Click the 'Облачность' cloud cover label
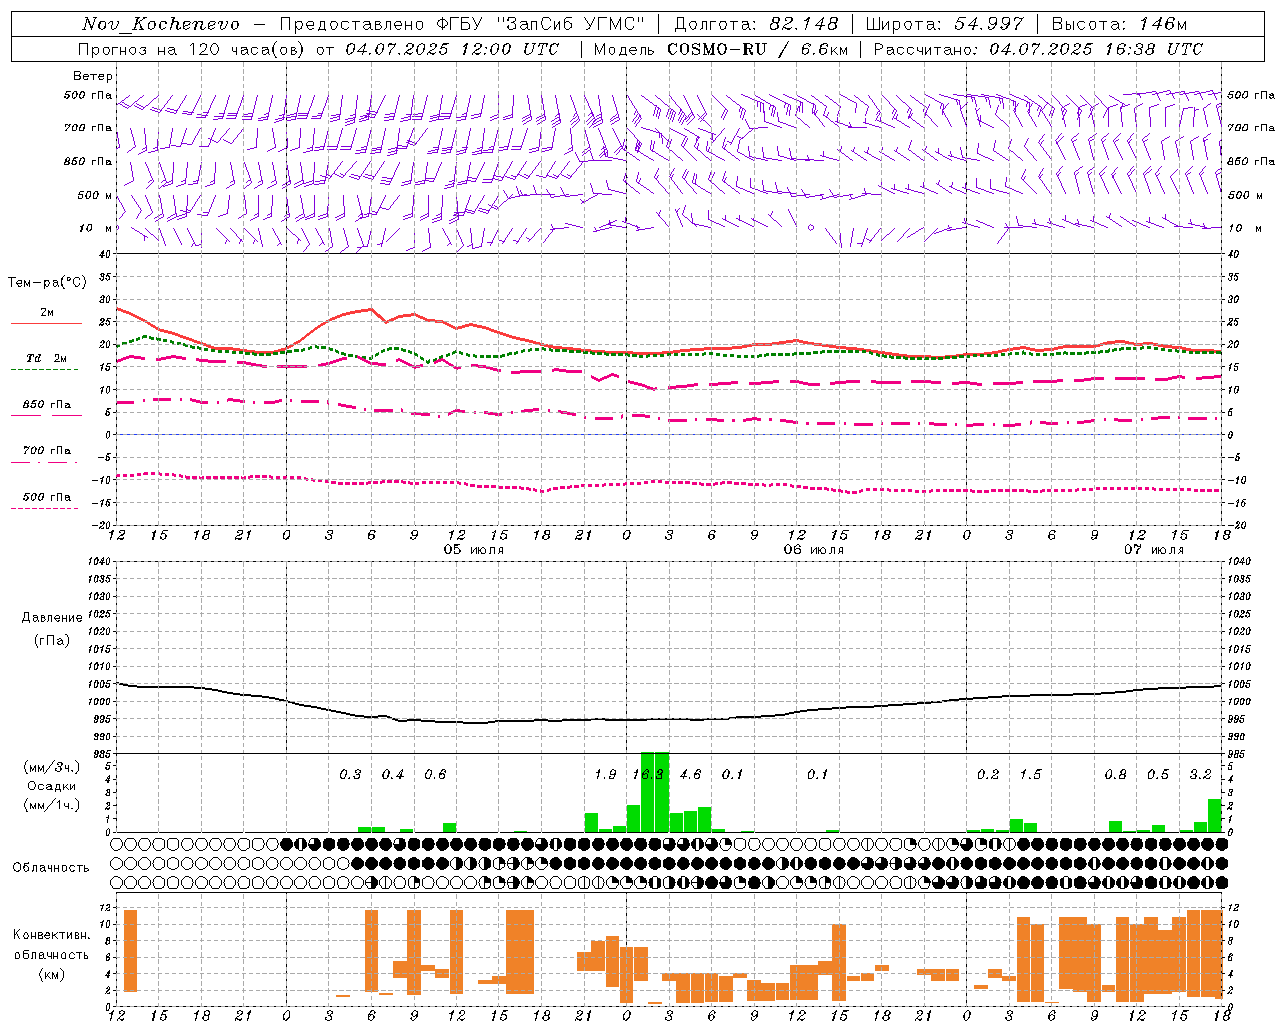Screen dimensions: 1280x1024 pyautogui.click(x=51, y=868)
